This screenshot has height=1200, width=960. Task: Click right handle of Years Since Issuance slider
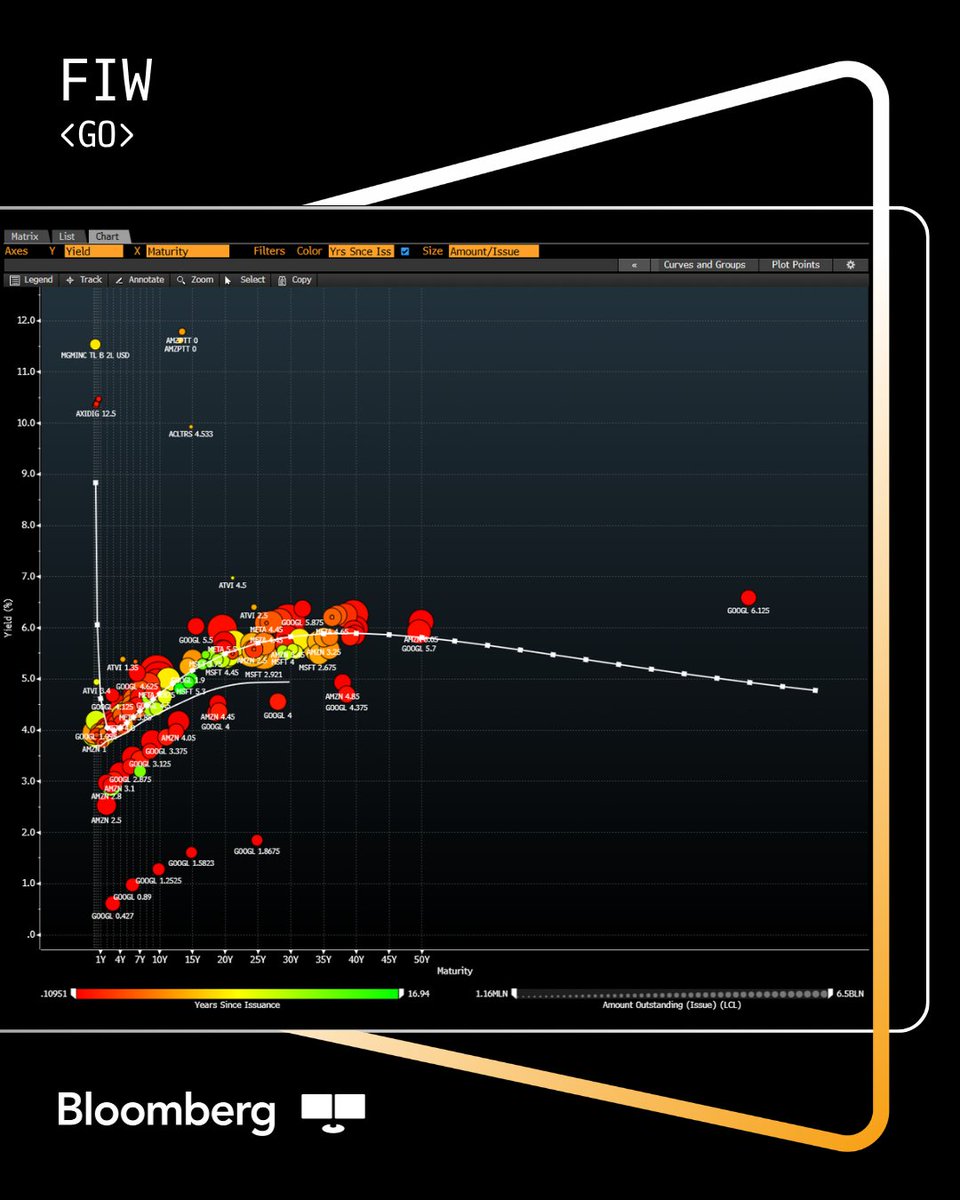tap(402, 994)
